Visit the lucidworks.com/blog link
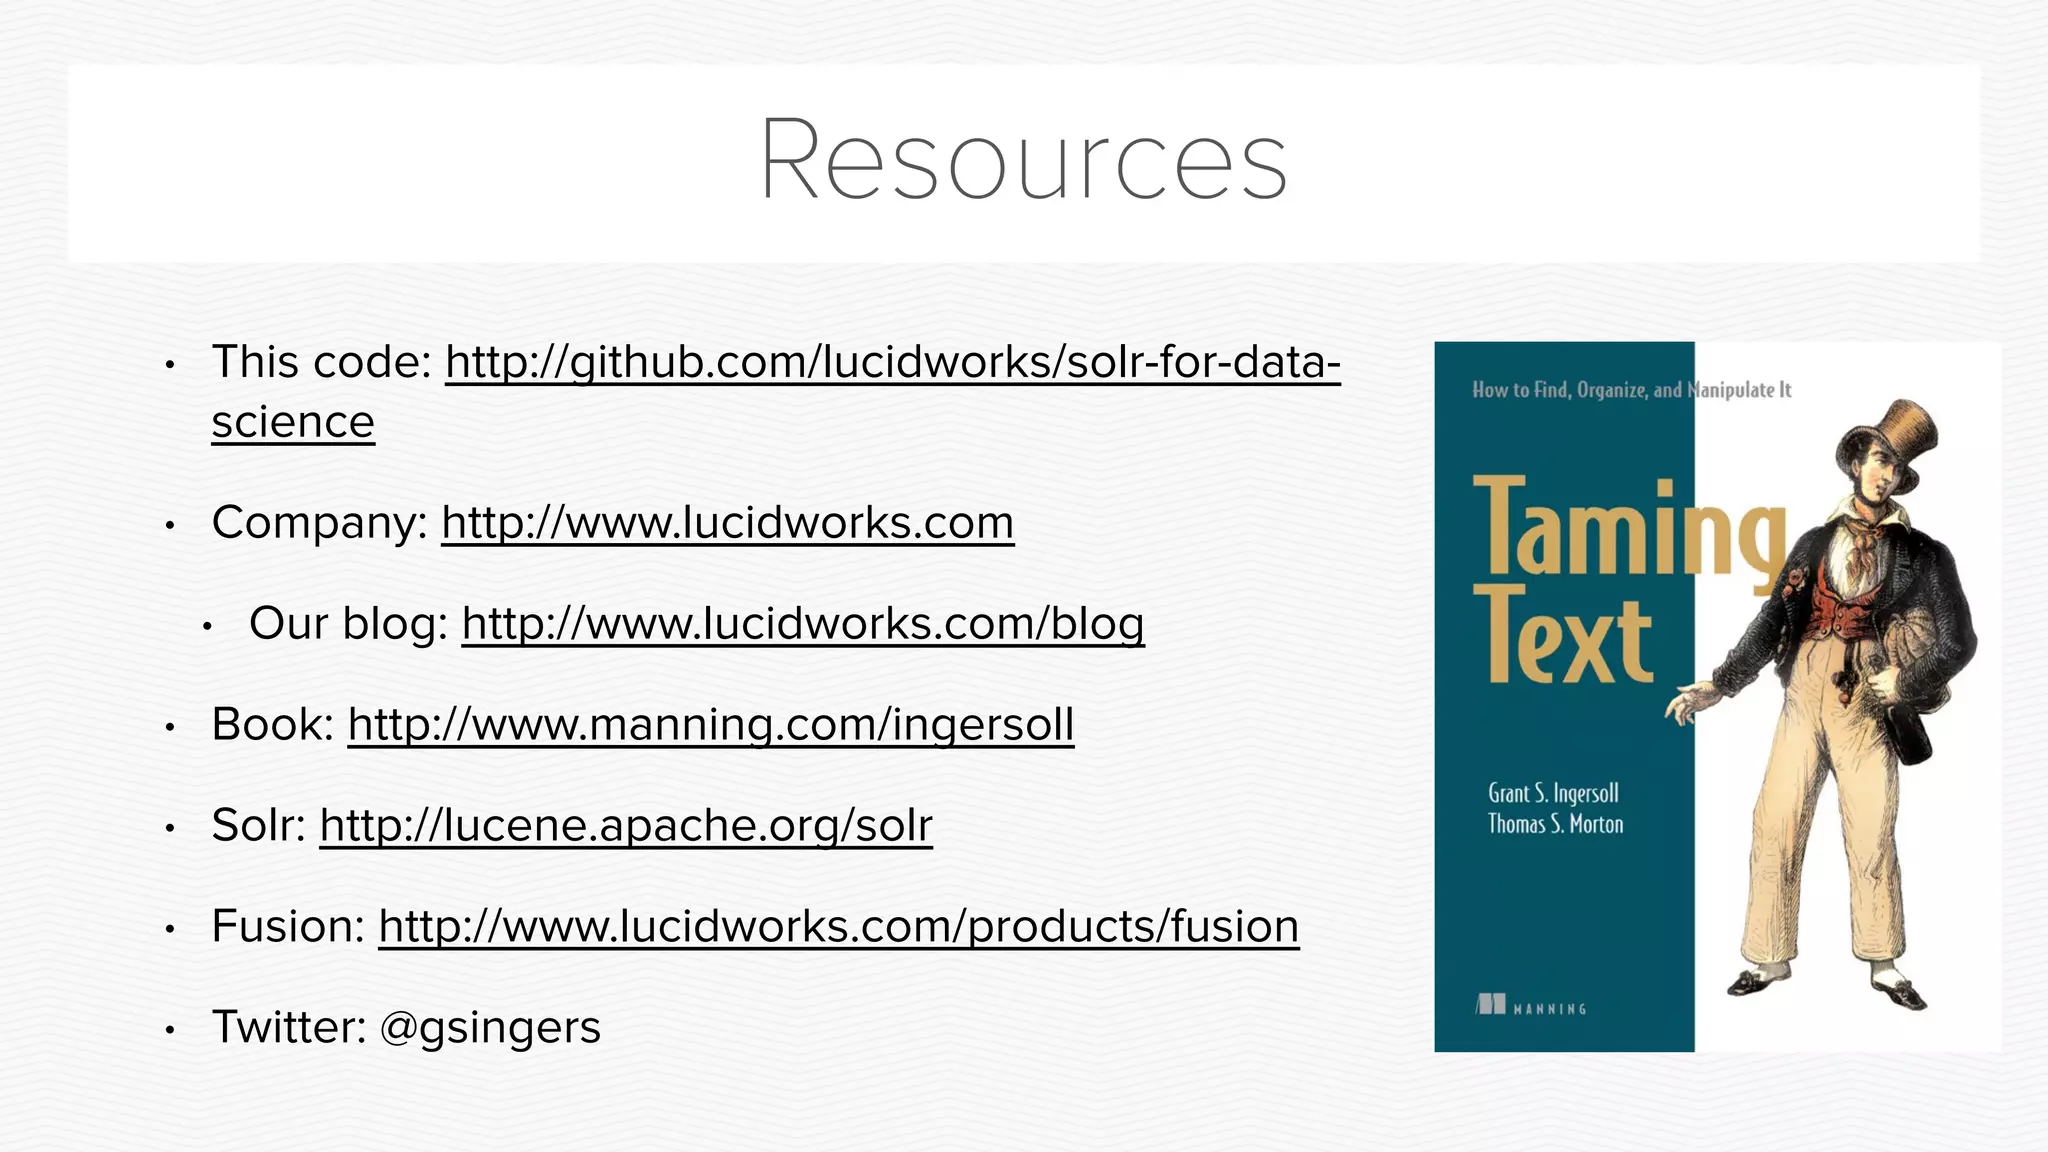 (803, 624)
